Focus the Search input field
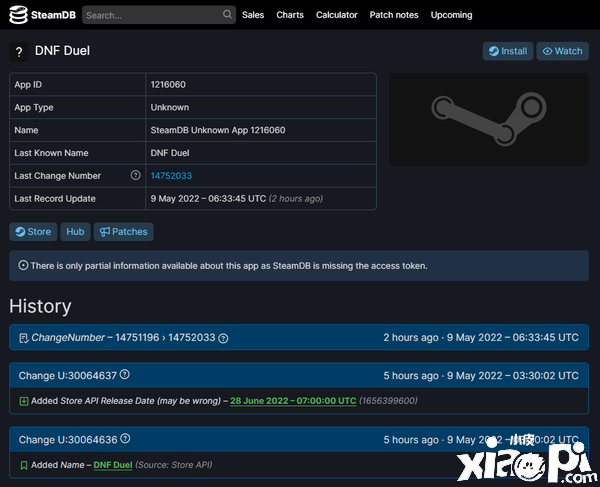This screenshot has height=487, width=600. coord(159,15)
